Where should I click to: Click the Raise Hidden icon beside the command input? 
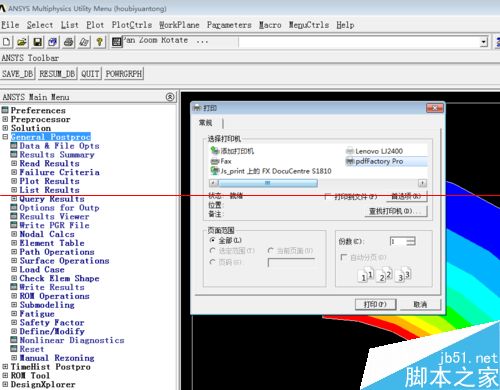pyautogui.click(x=117, y=42)
